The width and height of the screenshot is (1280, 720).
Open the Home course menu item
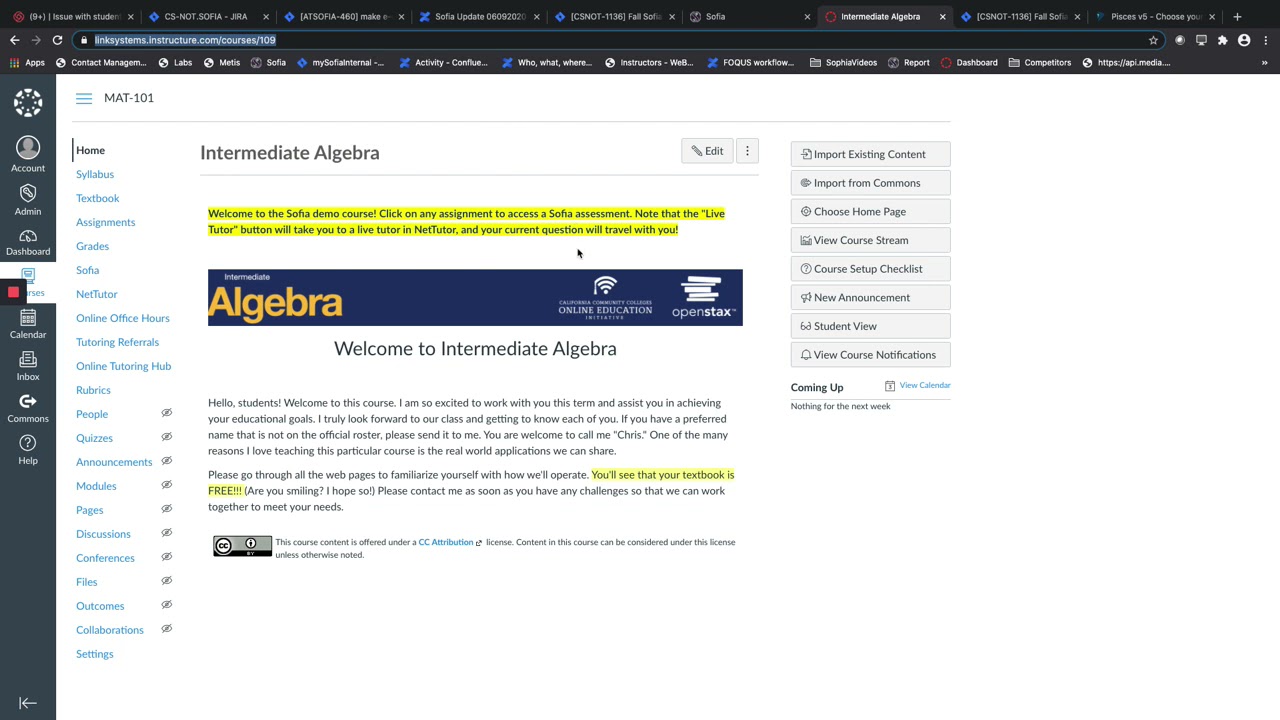90,150
